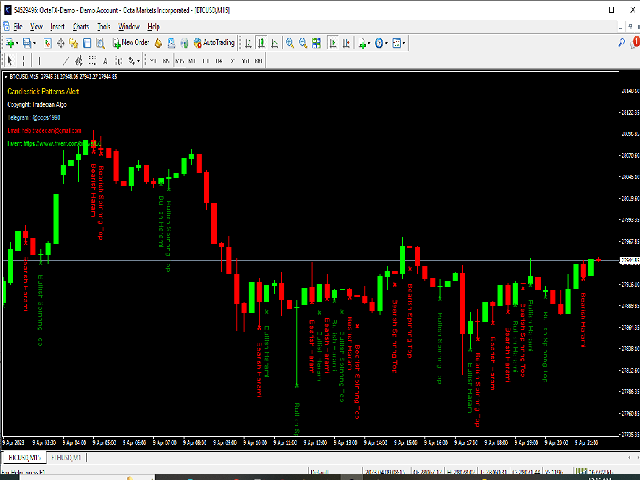Open the Strategy Tester
Screen dimensions: 640x480
[x=100, y=43]
